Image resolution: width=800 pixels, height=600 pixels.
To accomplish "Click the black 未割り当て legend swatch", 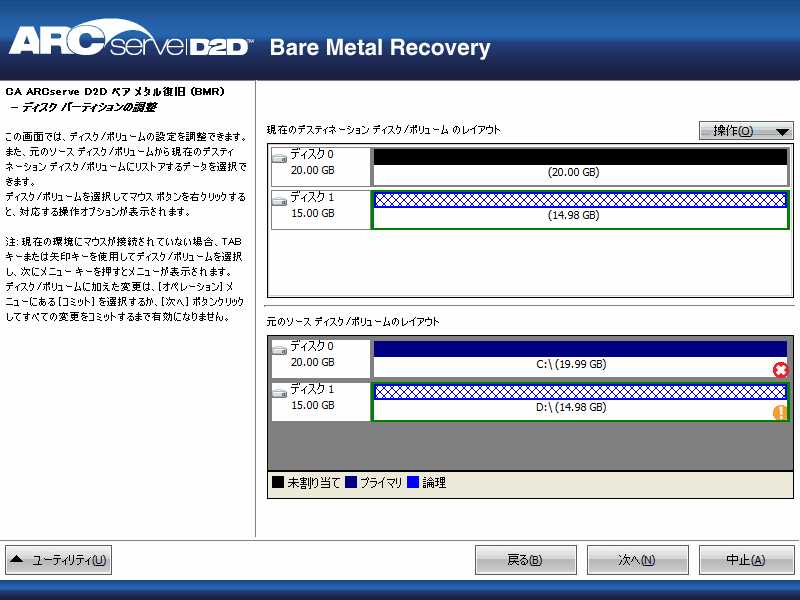I will pos(278,482).
